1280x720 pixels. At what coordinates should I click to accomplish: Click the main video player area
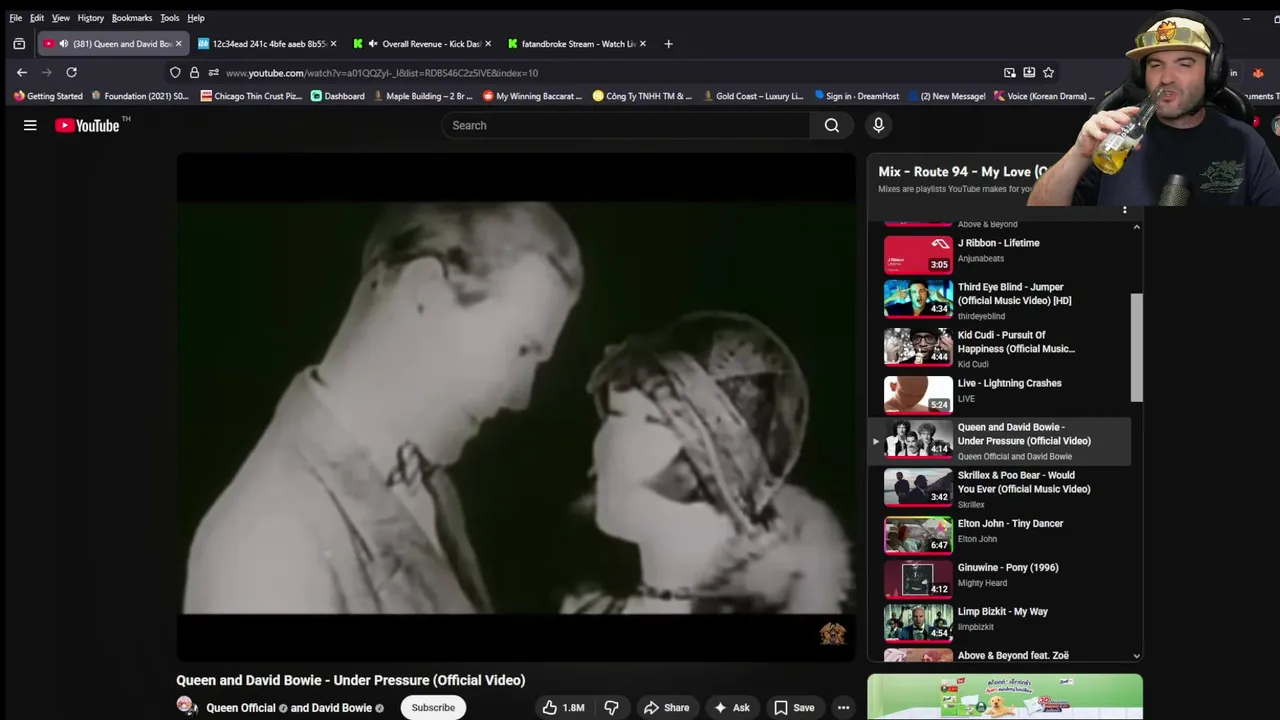516,407
